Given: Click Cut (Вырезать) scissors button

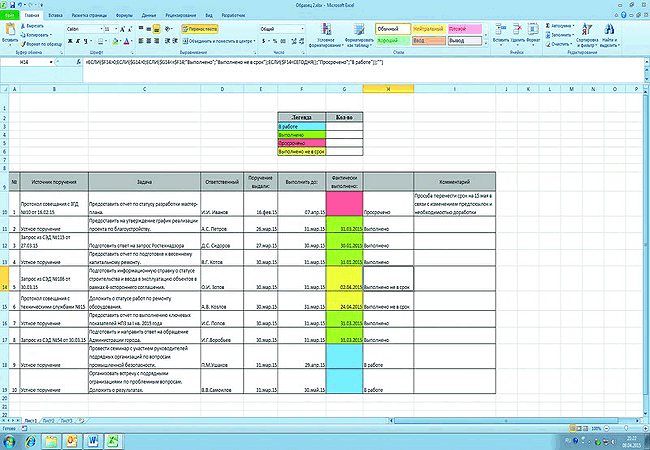Looking at the screenshot, I should pos(32,26).
